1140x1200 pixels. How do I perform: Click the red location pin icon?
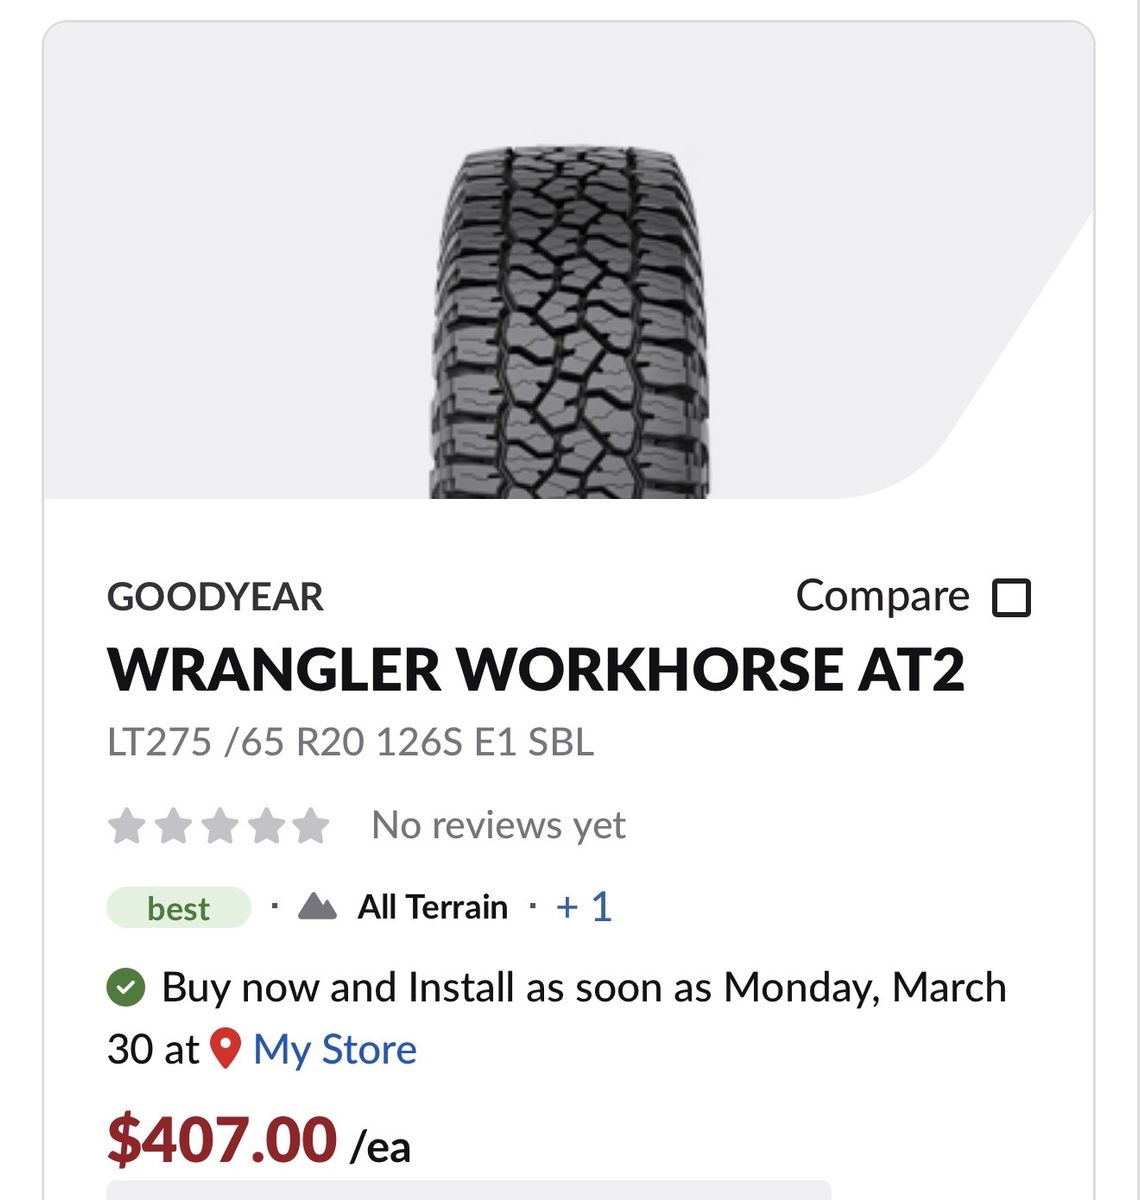pos(227,1049)
